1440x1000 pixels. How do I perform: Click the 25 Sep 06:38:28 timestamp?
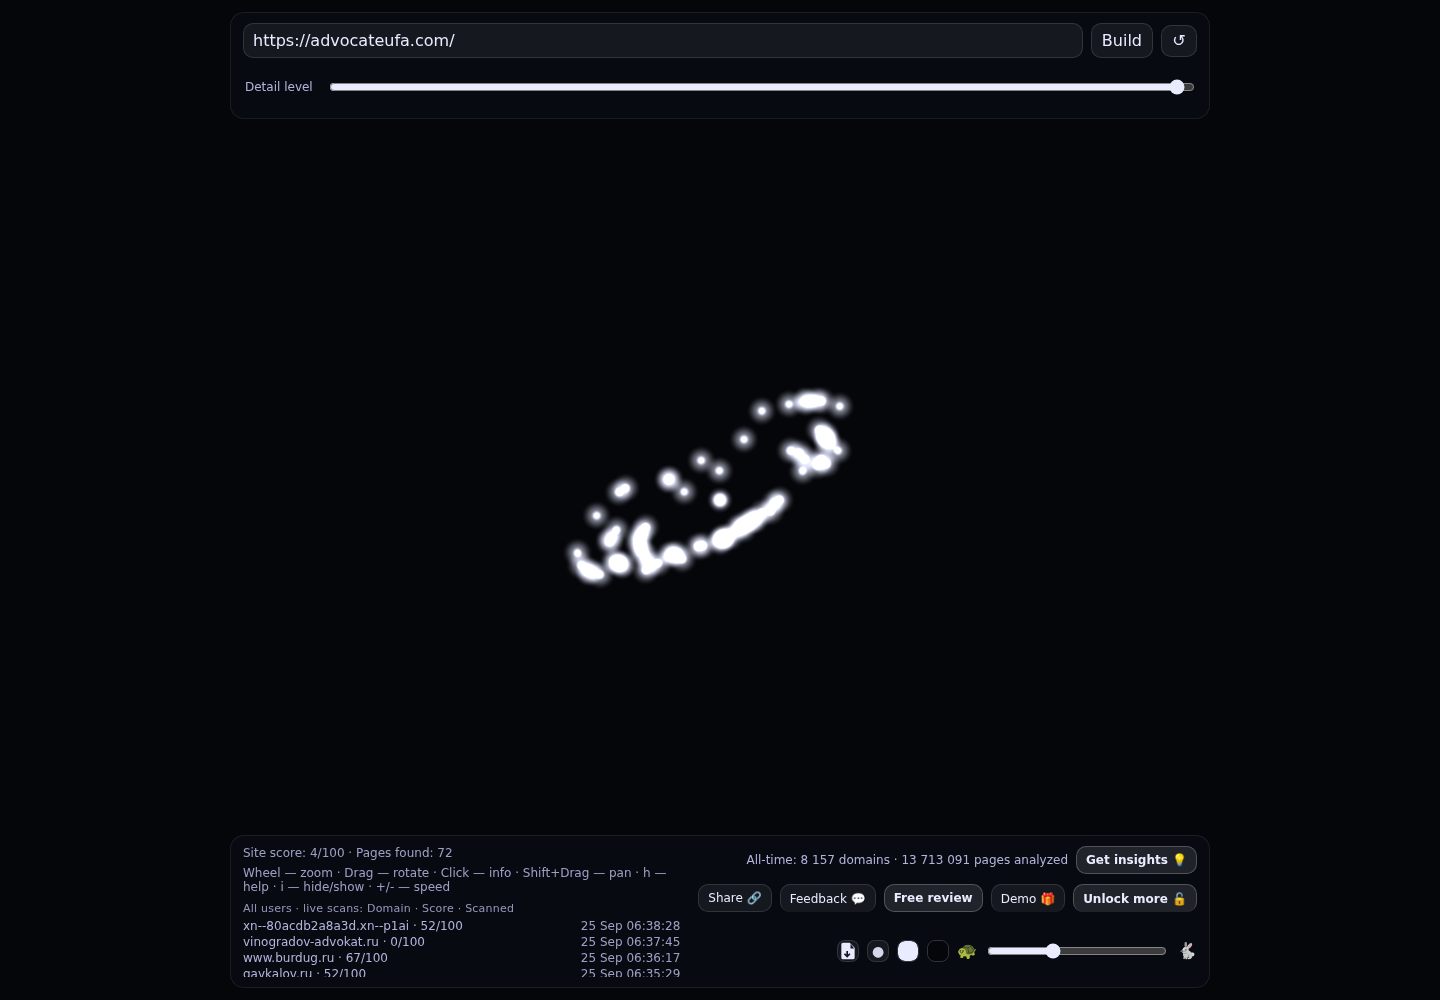coord(630,926)
